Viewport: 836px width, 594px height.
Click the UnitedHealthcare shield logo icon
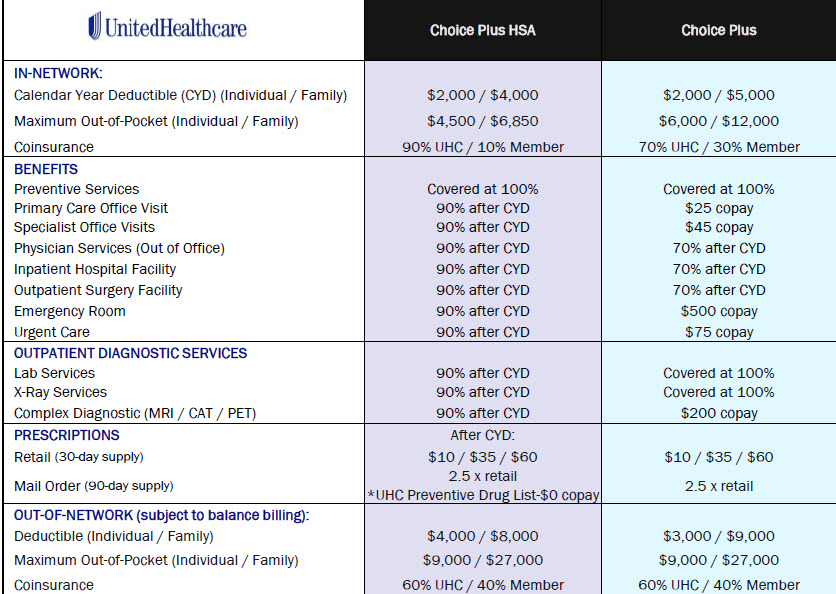[94, 26]
